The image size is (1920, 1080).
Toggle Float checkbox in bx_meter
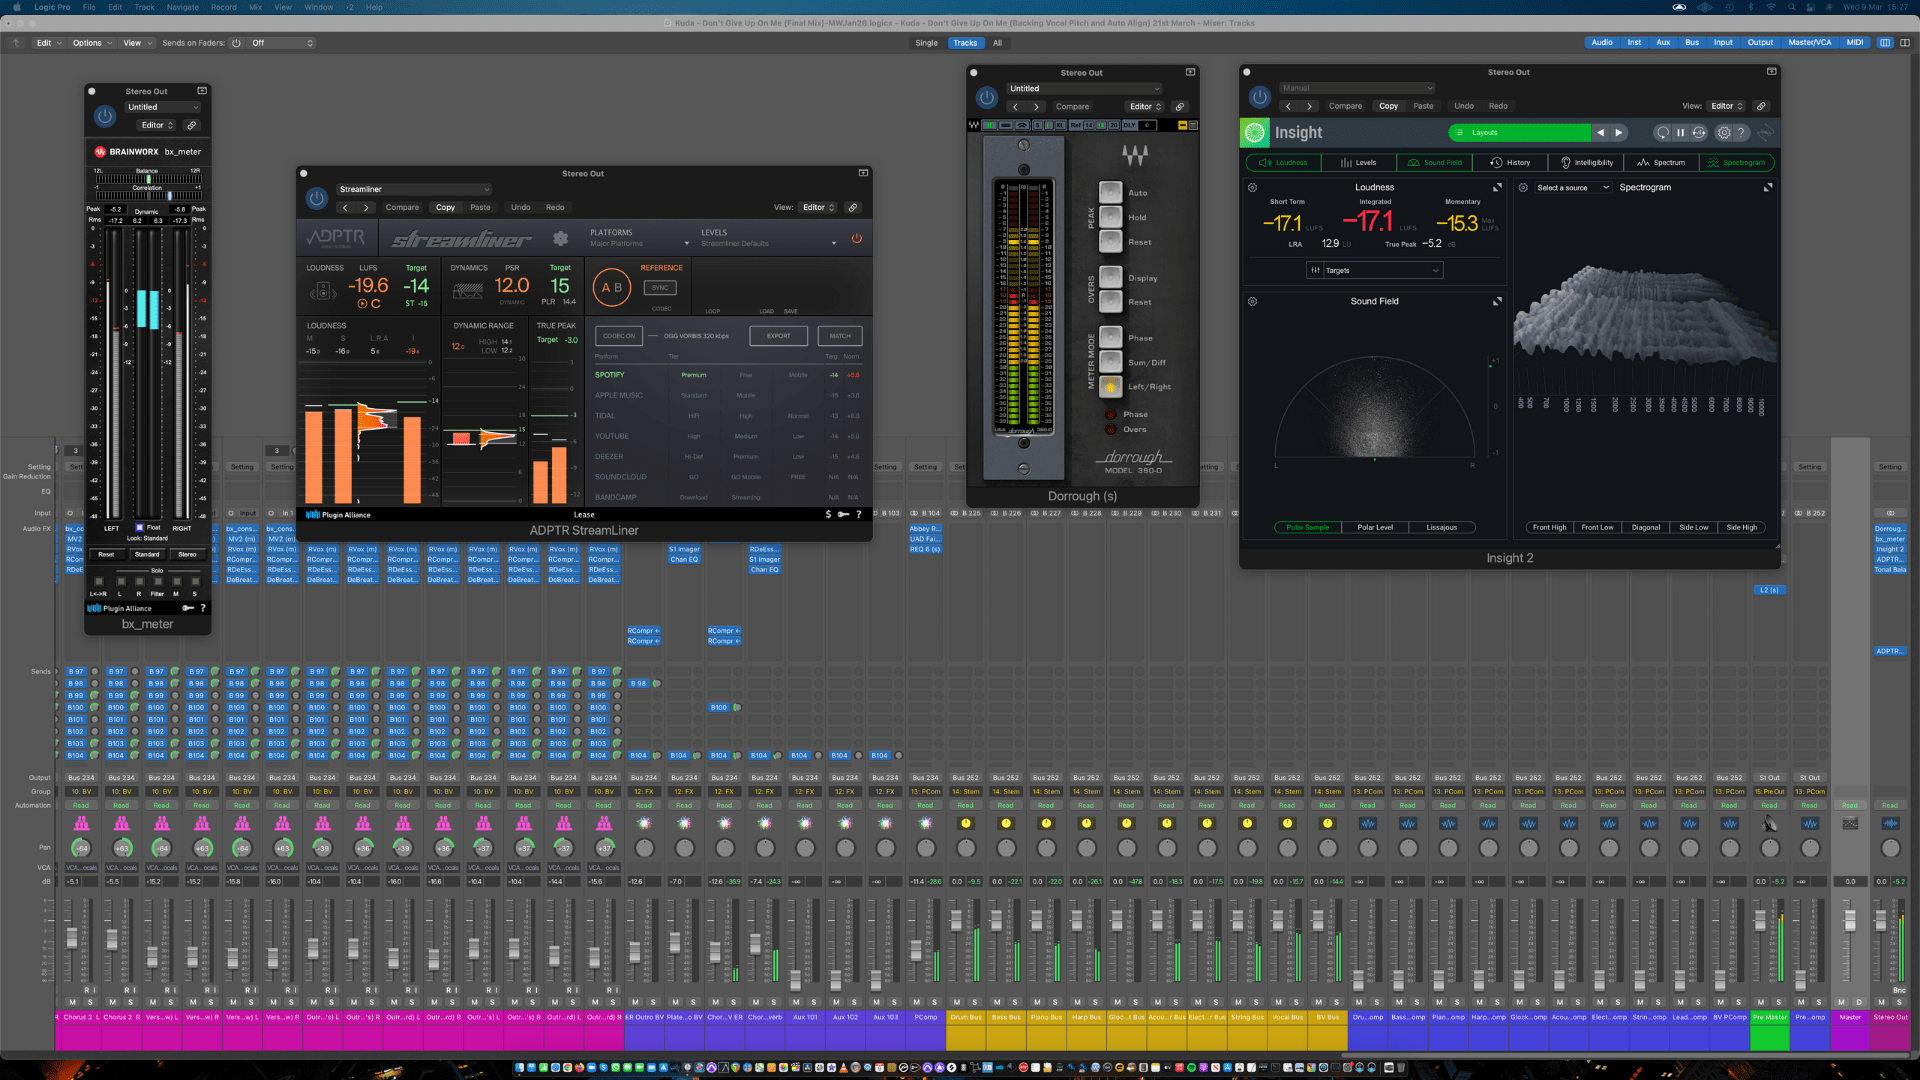[x=140, y=527]
